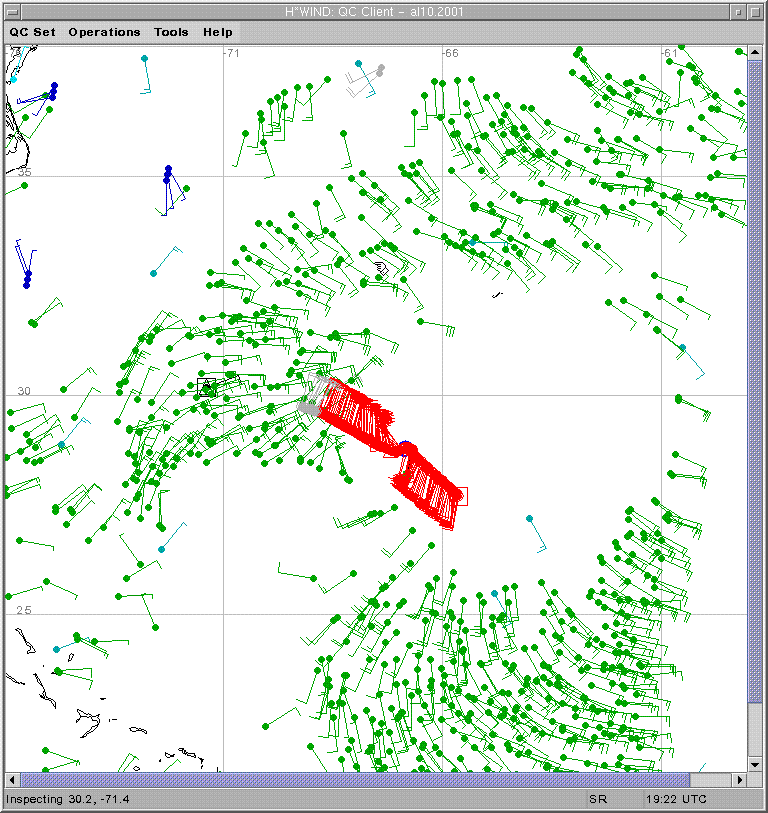The image size is (768, 813).
Task: Click the square marker at red track's southeast end
Action: click(459, 495)
